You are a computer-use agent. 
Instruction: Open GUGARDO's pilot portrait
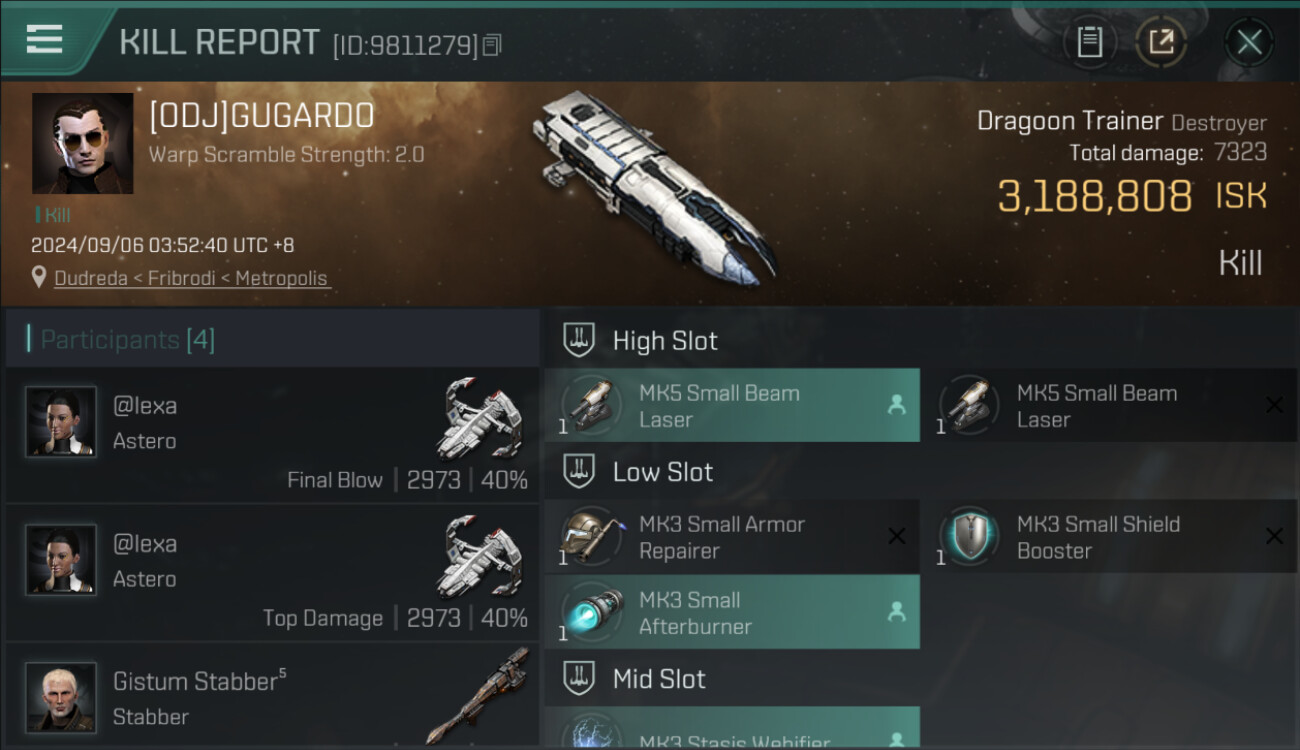click(x=82, y=143)
